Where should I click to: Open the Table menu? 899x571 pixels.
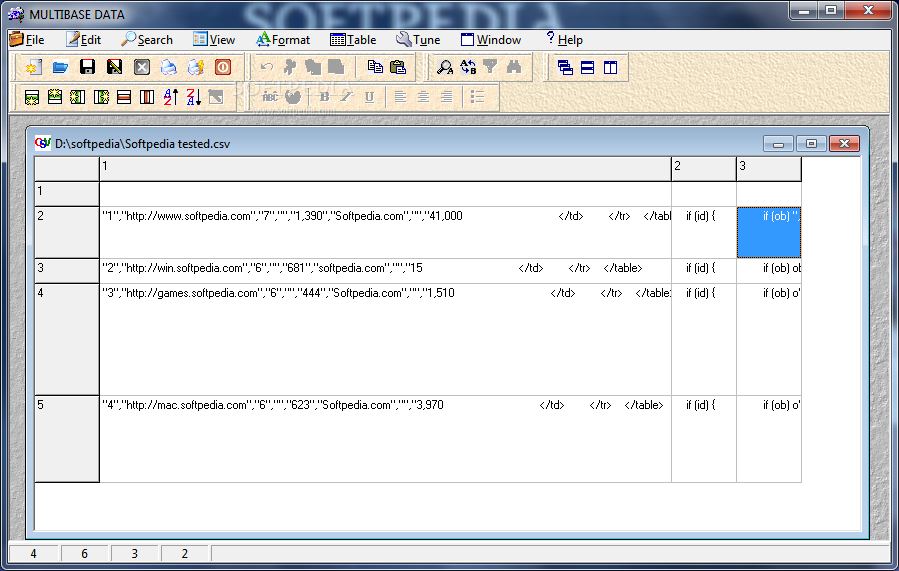point(353,40)
